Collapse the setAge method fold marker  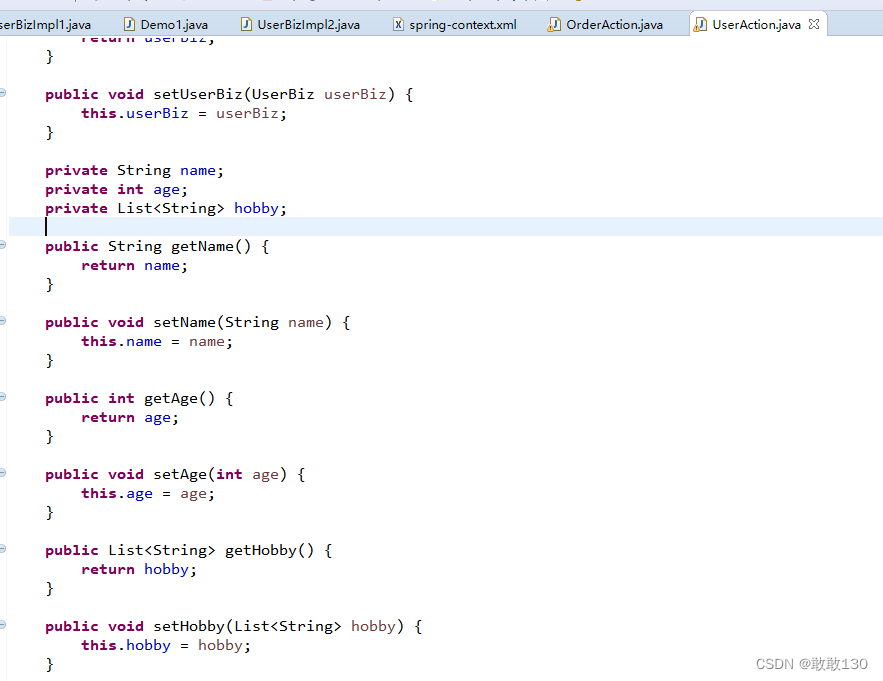click(x=3, y=473)
